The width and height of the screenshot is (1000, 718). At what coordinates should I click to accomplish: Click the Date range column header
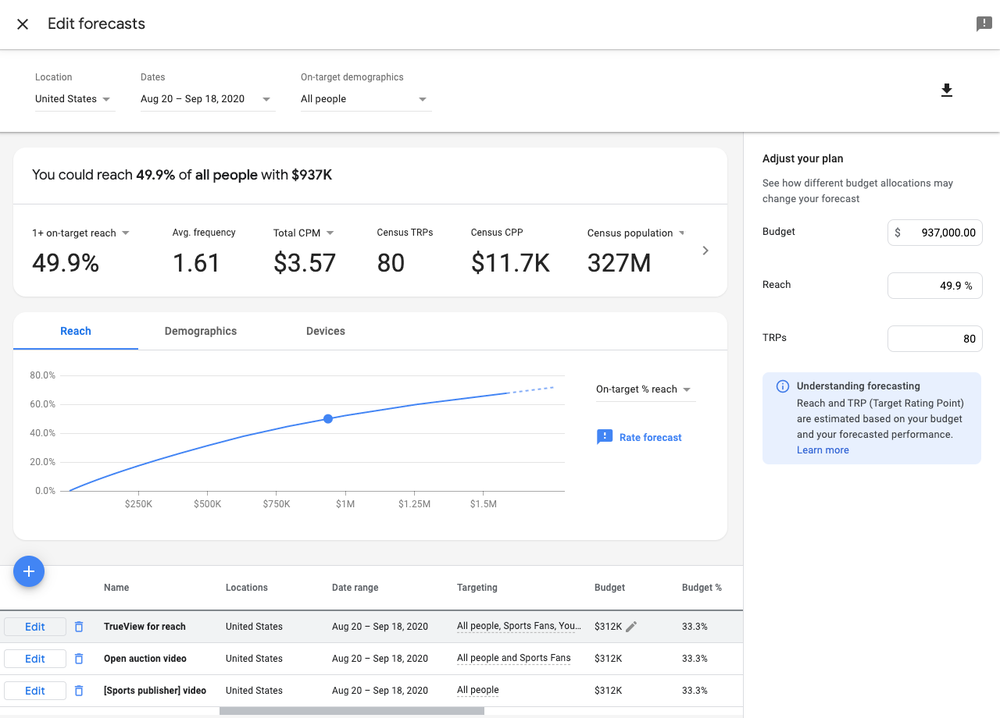(355, 587)
